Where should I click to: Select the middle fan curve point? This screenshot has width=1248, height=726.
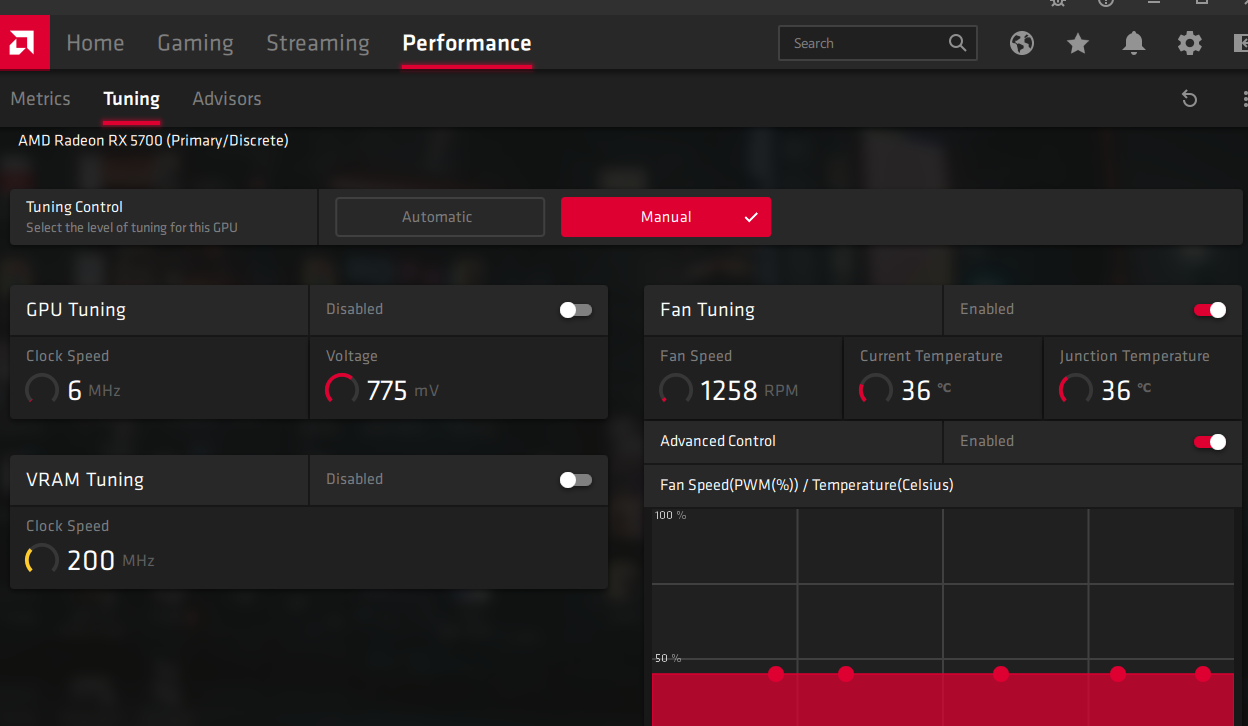tap(1001, 674)
